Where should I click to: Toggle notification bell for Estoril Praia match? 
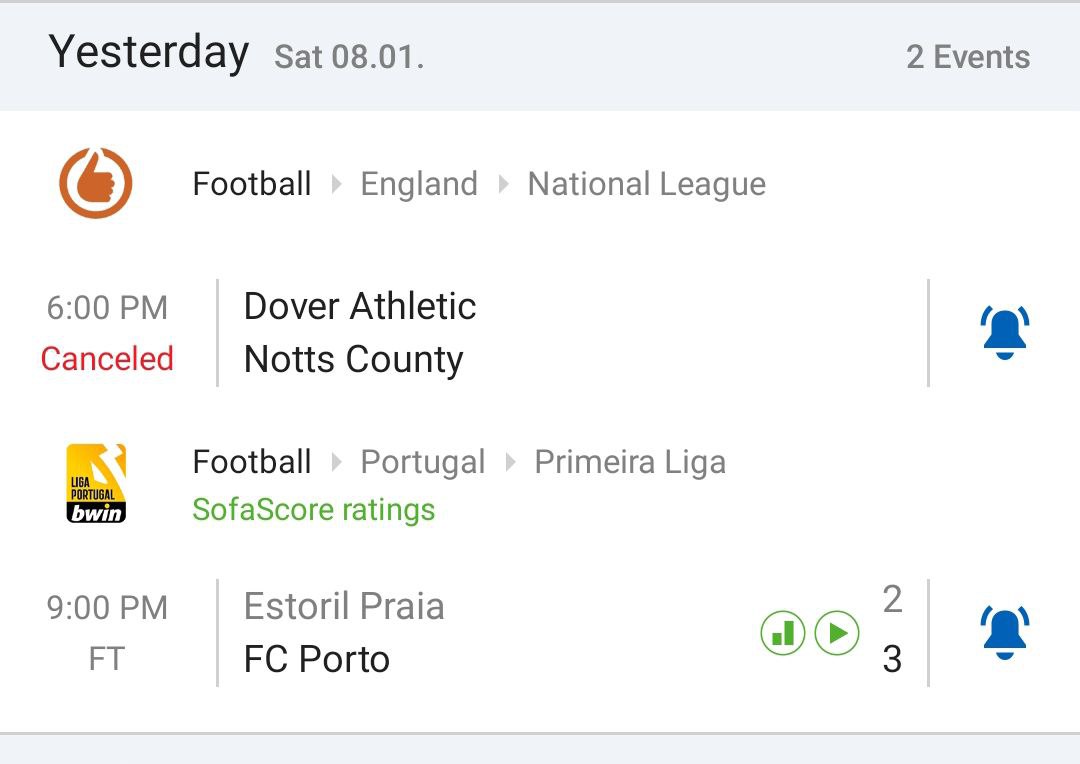pyautogui.click(x=1005, y=633)
